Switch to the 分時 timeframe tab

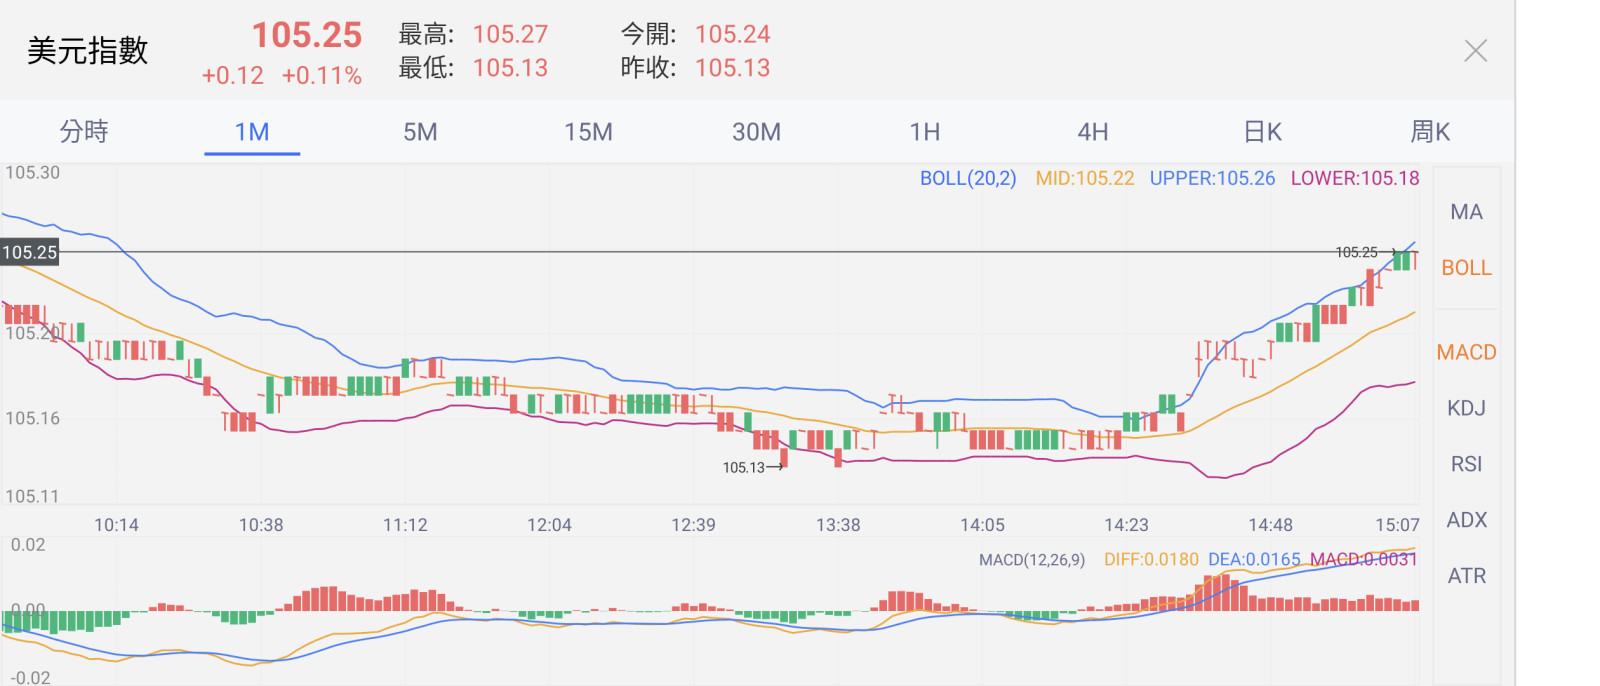(x=84, y=132)
